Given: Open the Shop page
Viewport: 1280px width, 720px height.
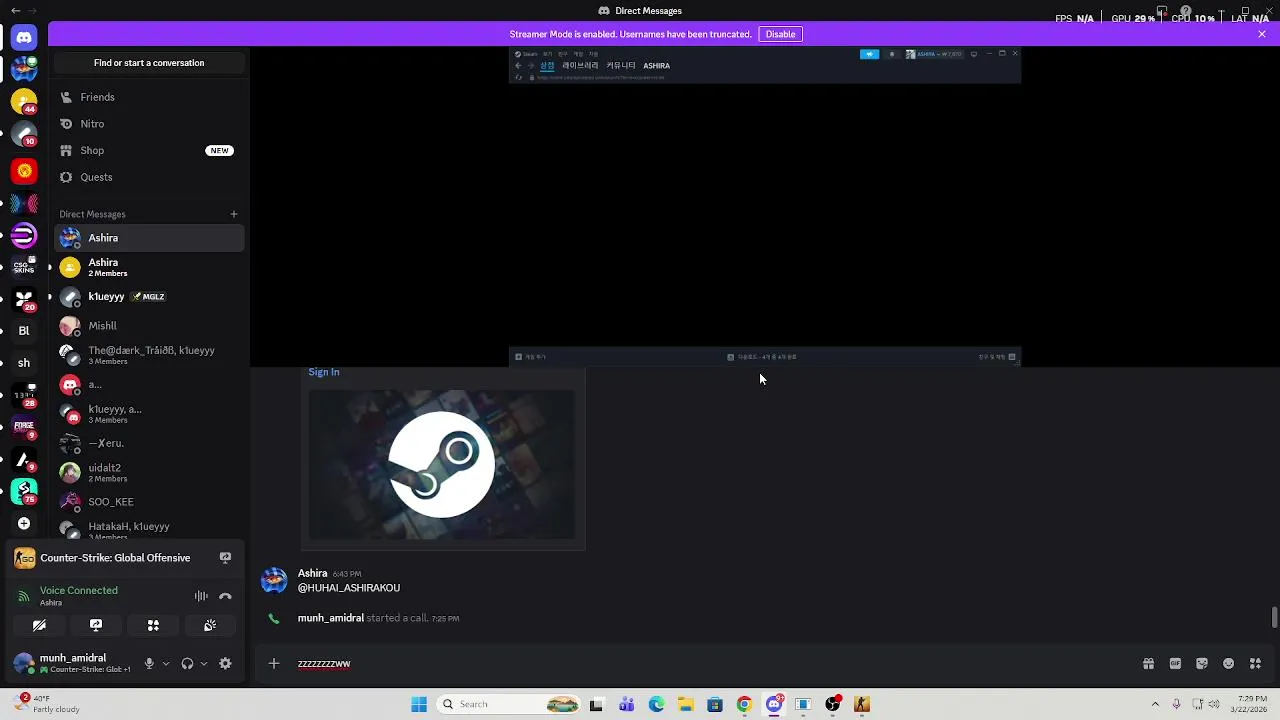Looking at the screenshot, I should tap(149, 150).
